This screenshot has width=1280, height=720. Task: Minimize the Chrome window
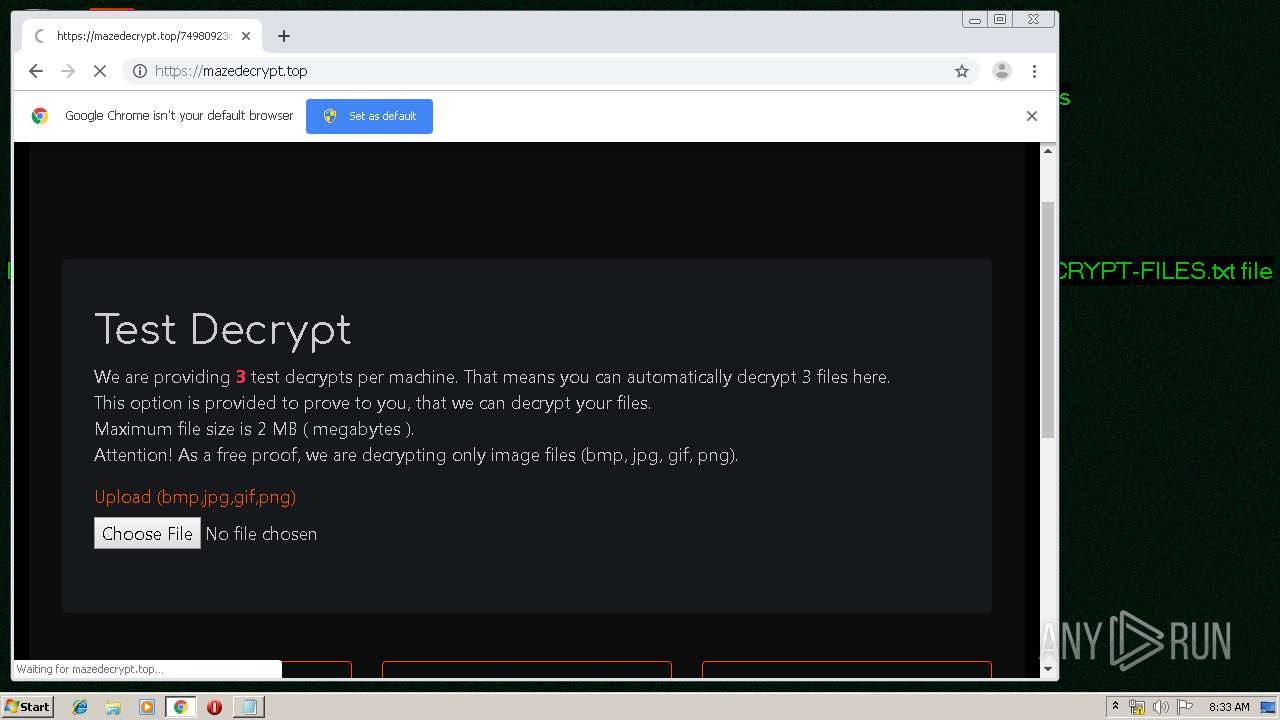[975, 19]
